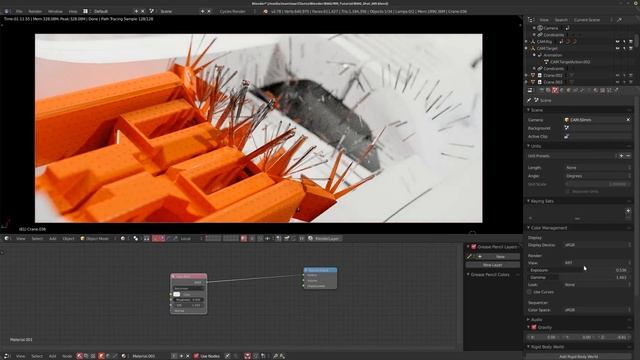Add a unit preset with plus icon
The width and height of the screenshot is (640, 360).
click(x=621, y=156)
